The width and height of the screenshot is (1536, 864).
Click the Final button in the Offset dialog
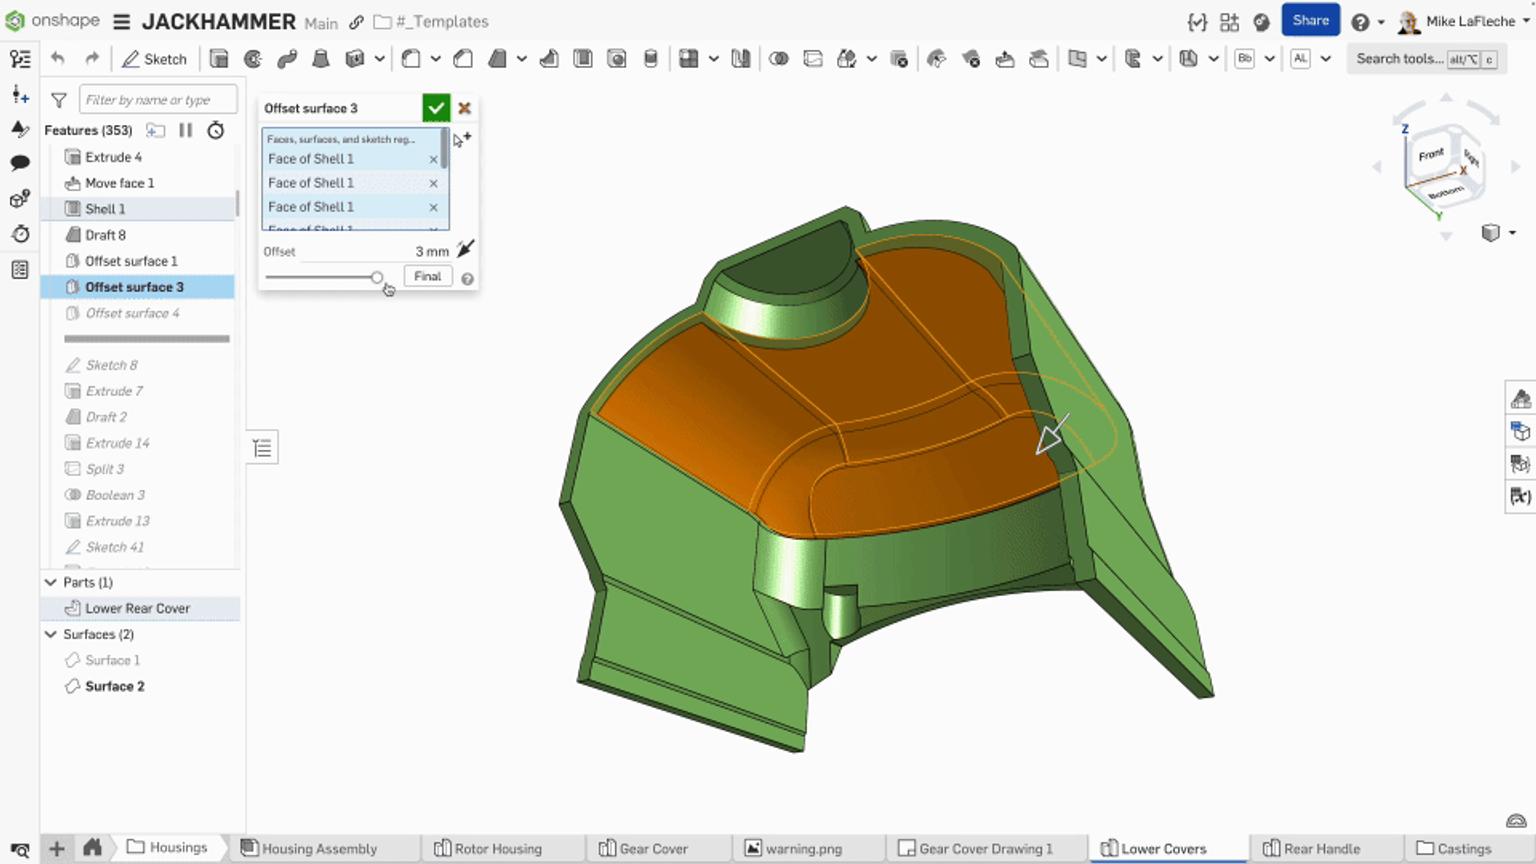[x=427, y=276]
